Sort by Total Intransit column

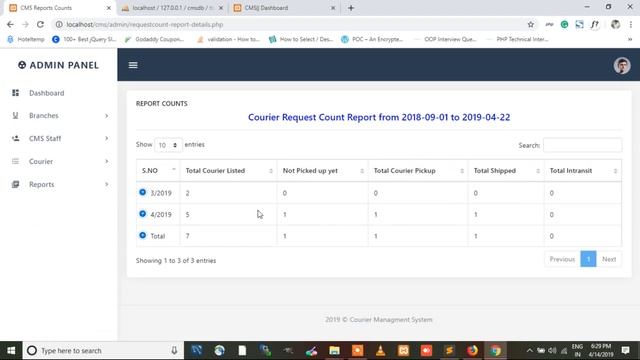point(583,171)
